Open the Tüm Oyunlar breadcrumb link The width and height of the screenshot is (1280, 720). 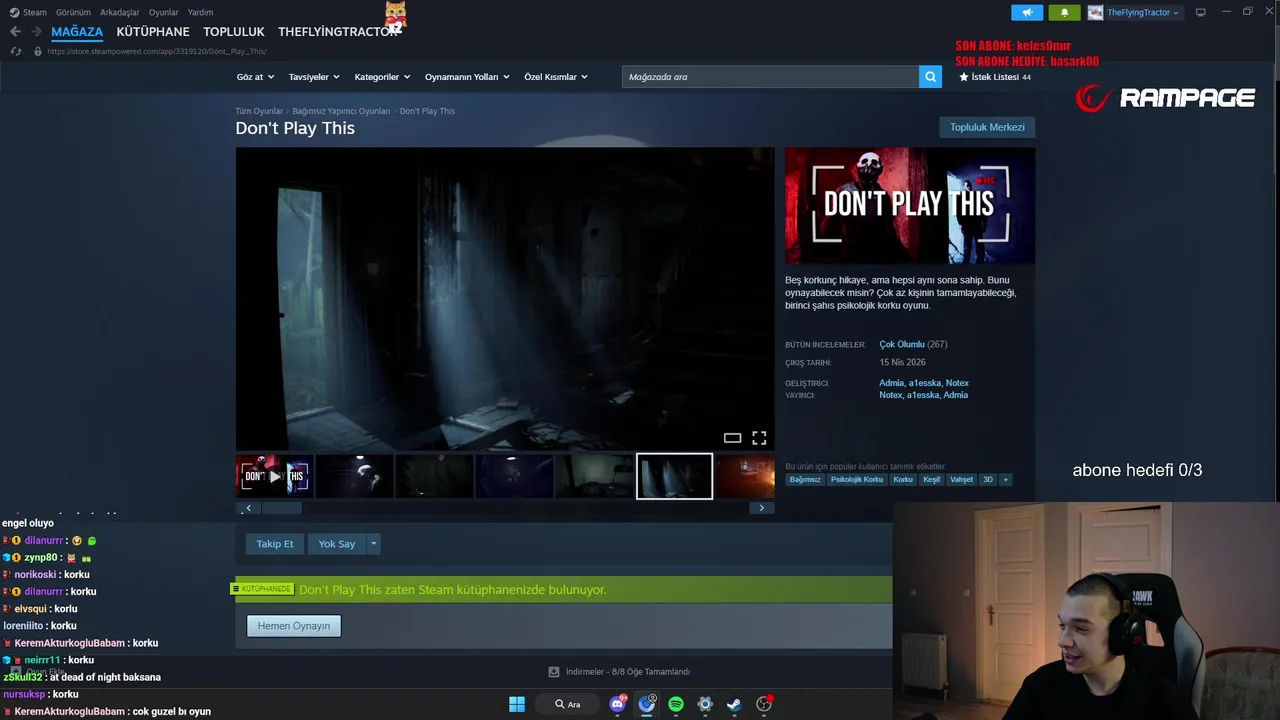coord(259,111)
